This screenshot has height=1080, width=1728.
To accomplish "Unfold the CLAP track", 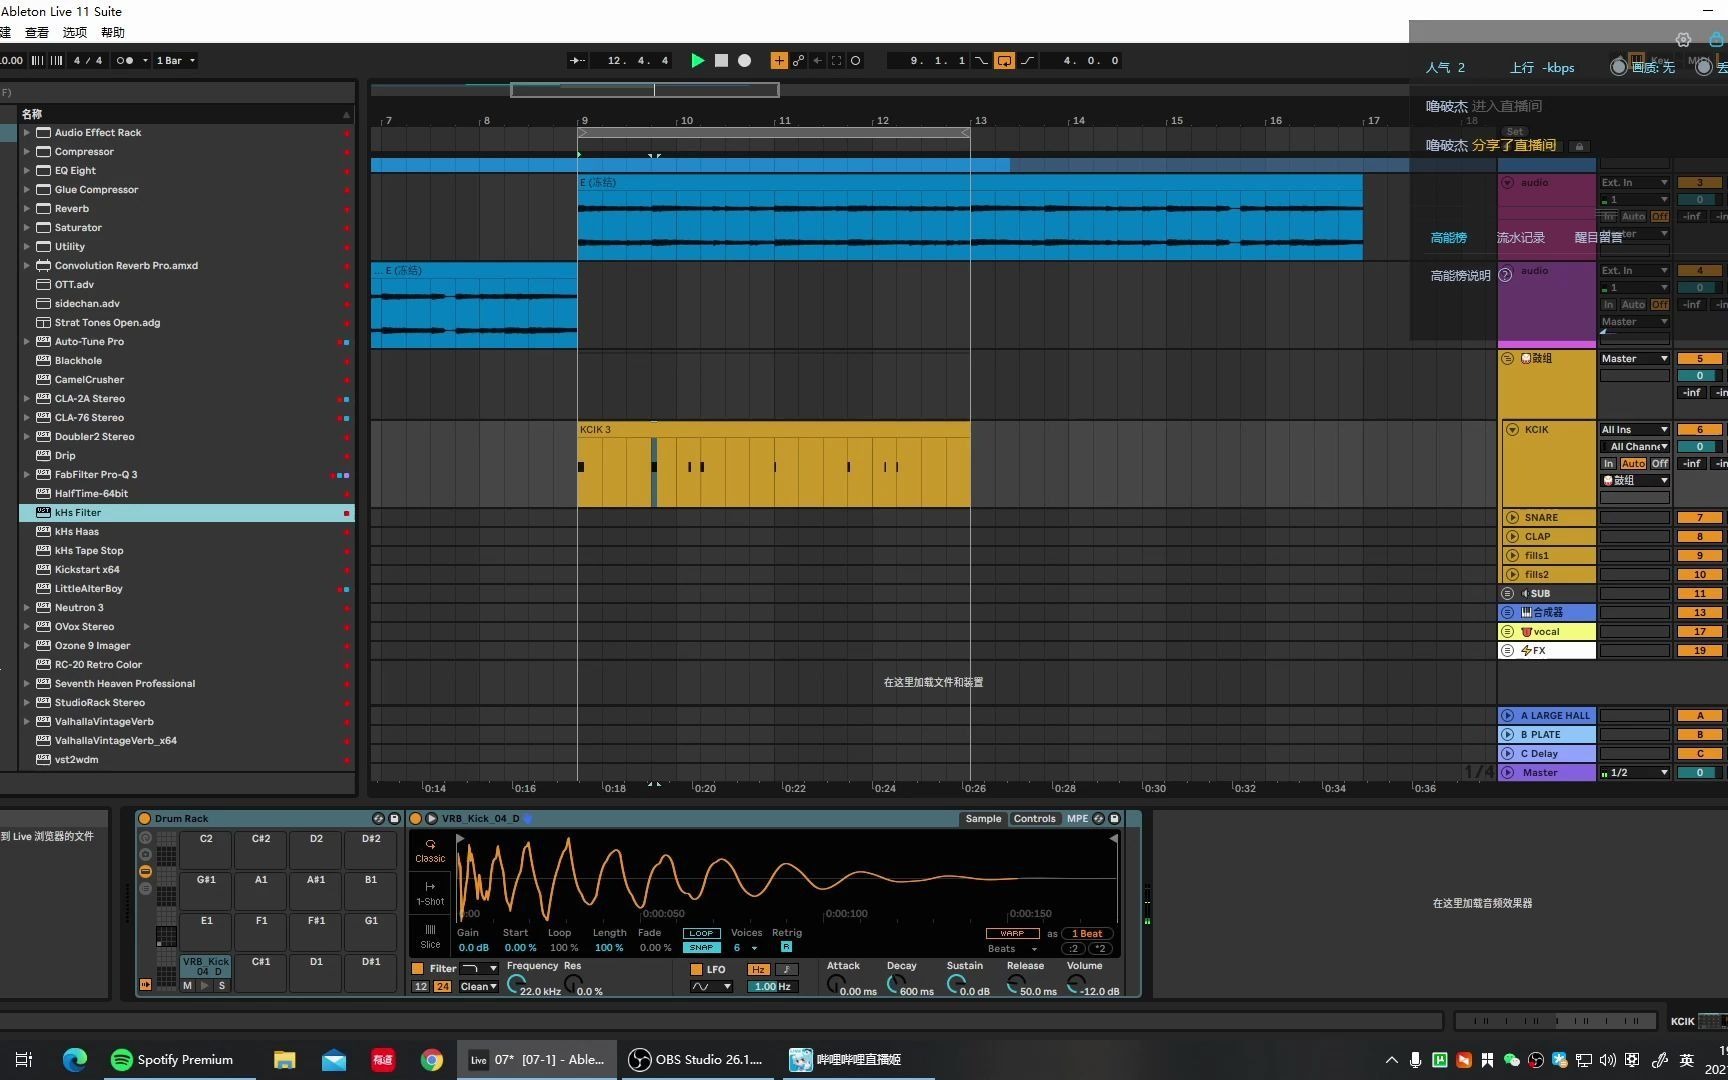I will (1512, 537).
